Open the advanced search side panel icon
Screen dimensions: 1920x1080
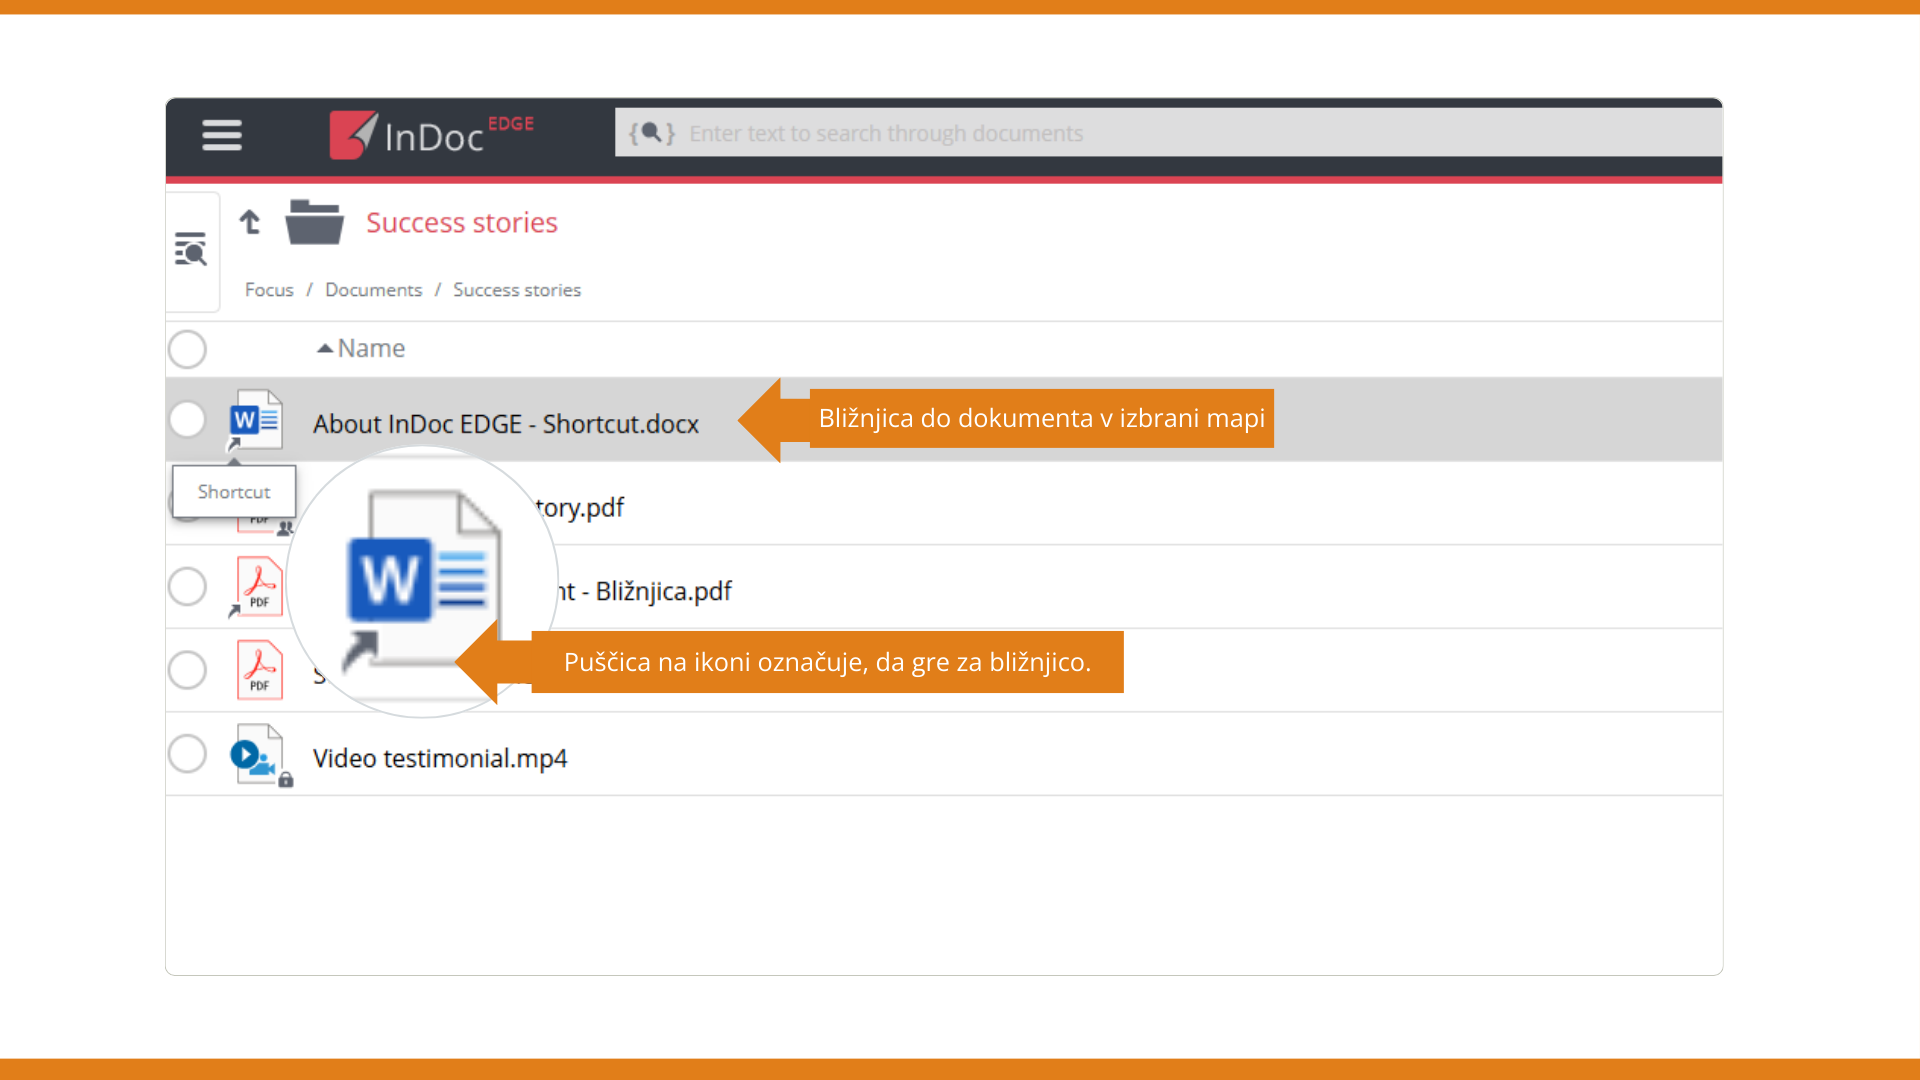pyautogui.click(x=190, y=249)
